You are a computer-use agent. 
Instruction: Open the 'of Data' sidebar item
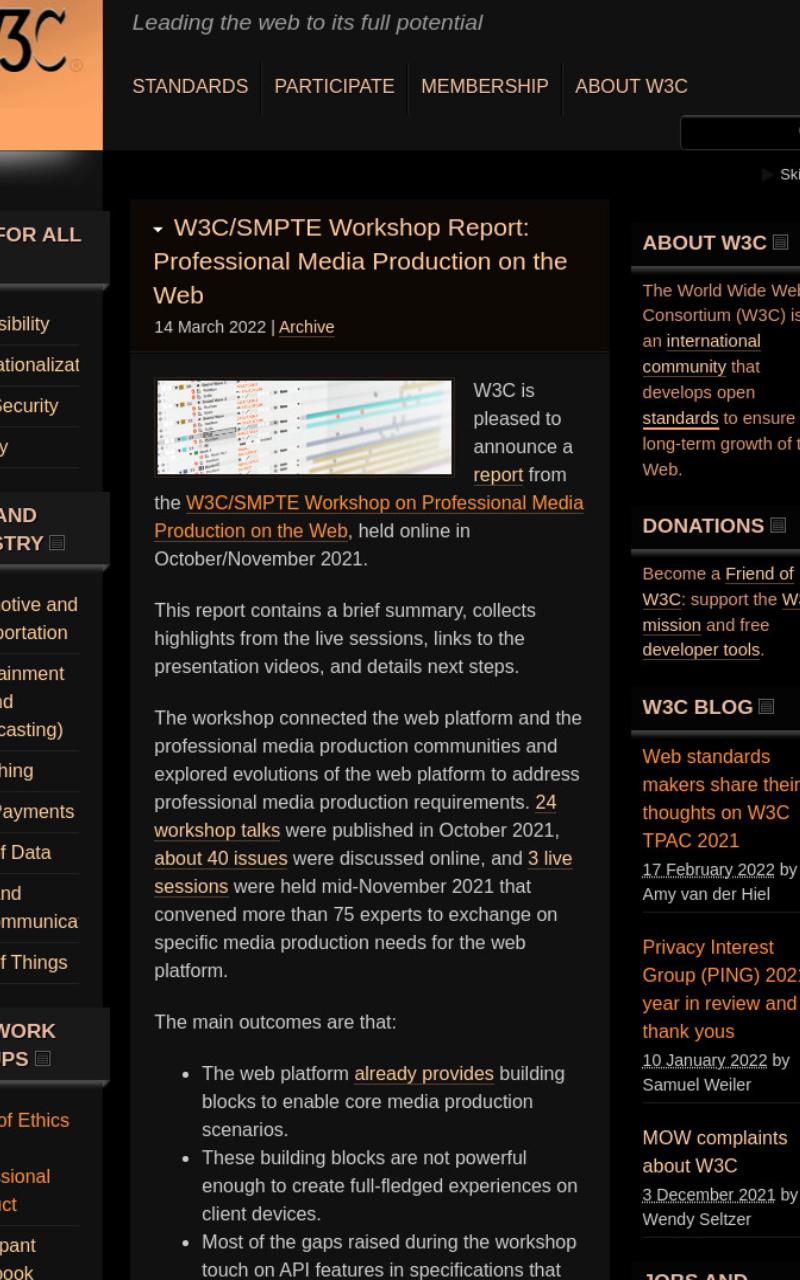tap(25, 852)
